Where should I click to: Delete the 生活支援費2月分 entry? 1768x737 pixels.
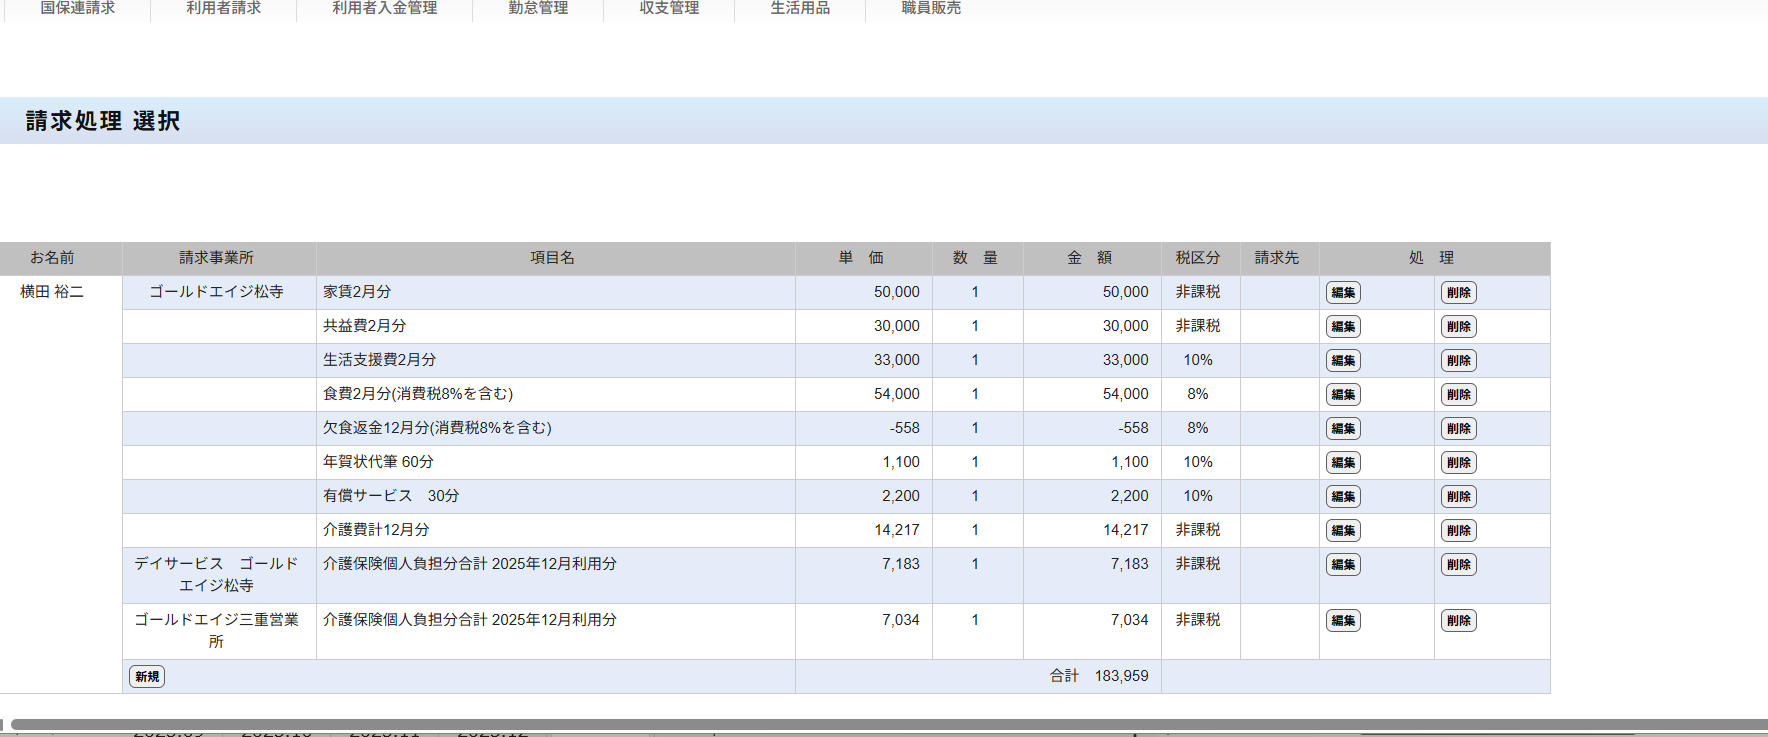point(1458,361)
